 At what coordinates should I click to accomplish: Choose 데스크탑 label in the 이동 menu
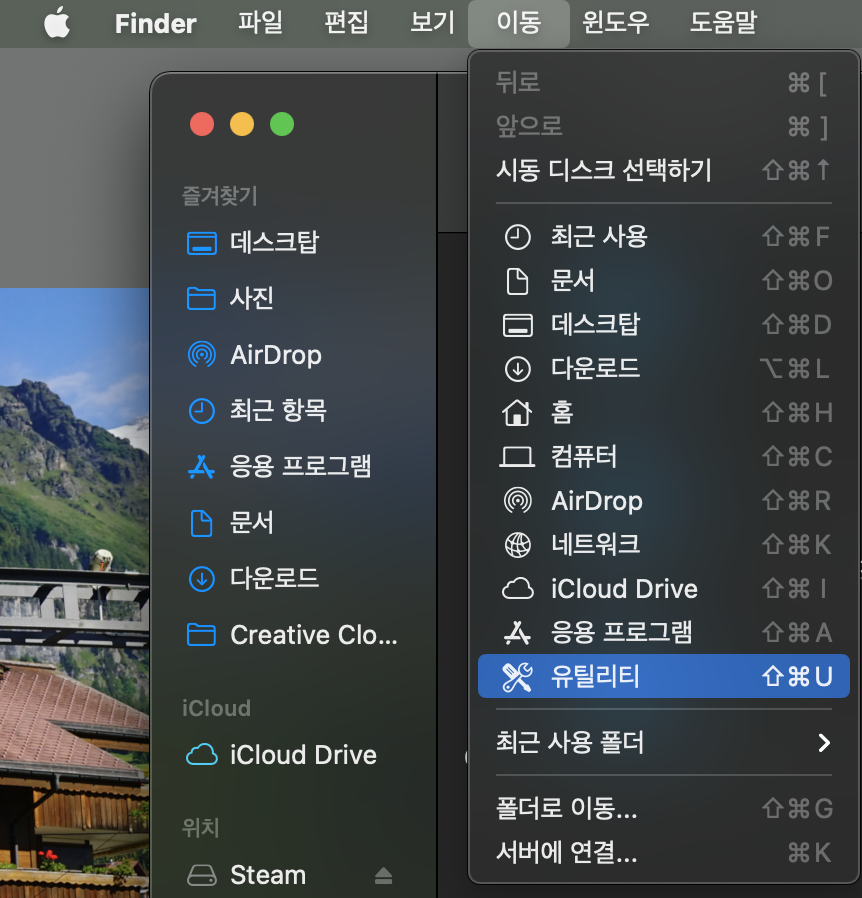595,325
